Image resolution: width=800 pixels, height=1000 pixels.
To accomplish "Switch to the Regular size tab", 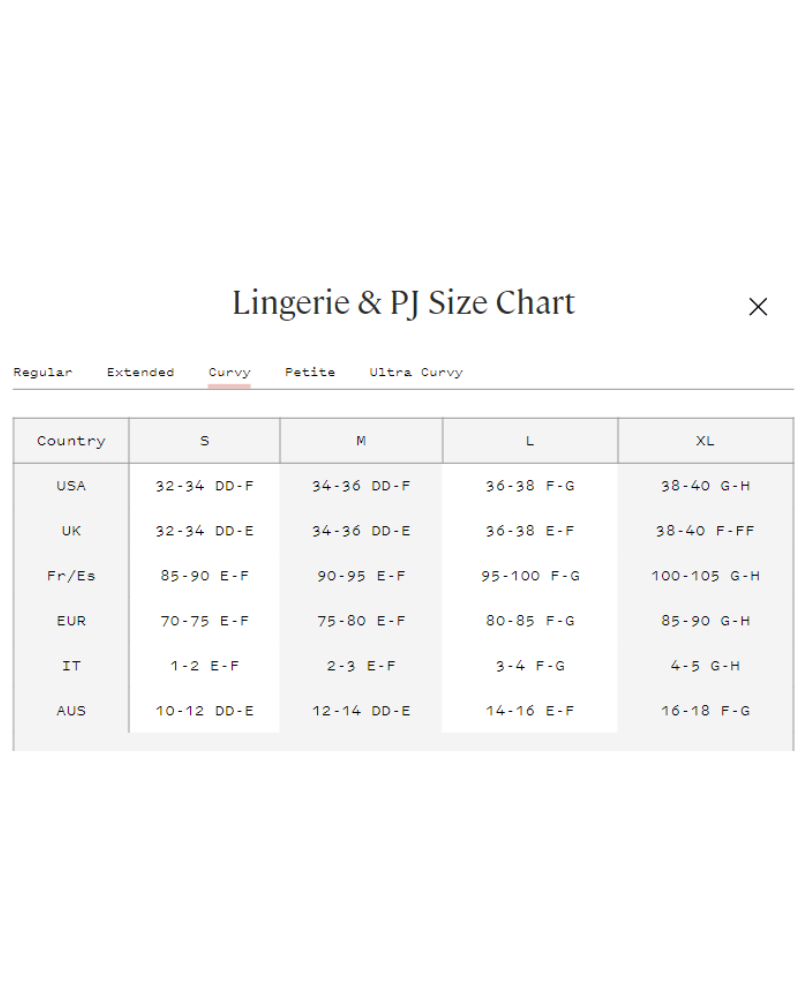I will (43, 372).
